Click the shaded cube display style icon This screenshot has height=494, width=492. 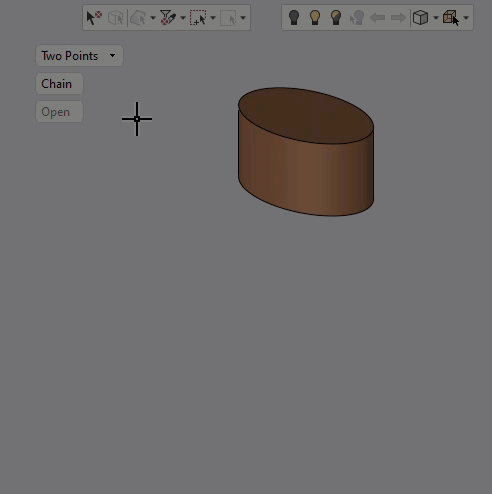pyautogui.click(x=420, y=18)
